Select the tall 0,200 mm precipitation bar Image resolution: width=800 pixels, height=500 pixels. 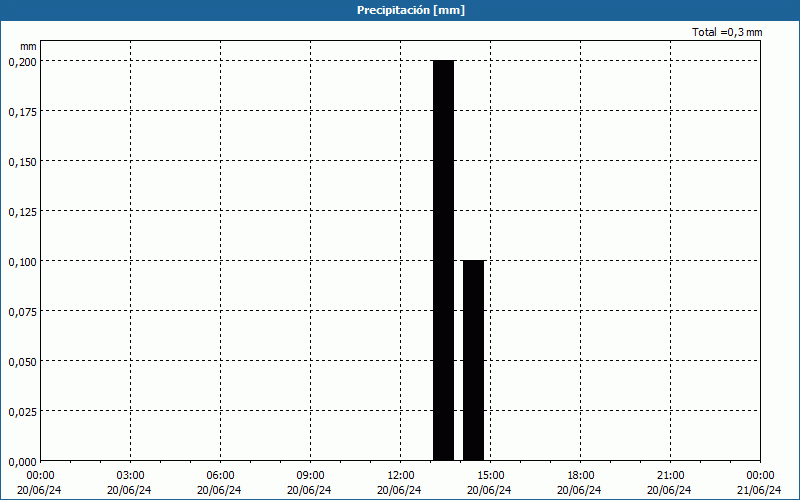click(443, 260)
